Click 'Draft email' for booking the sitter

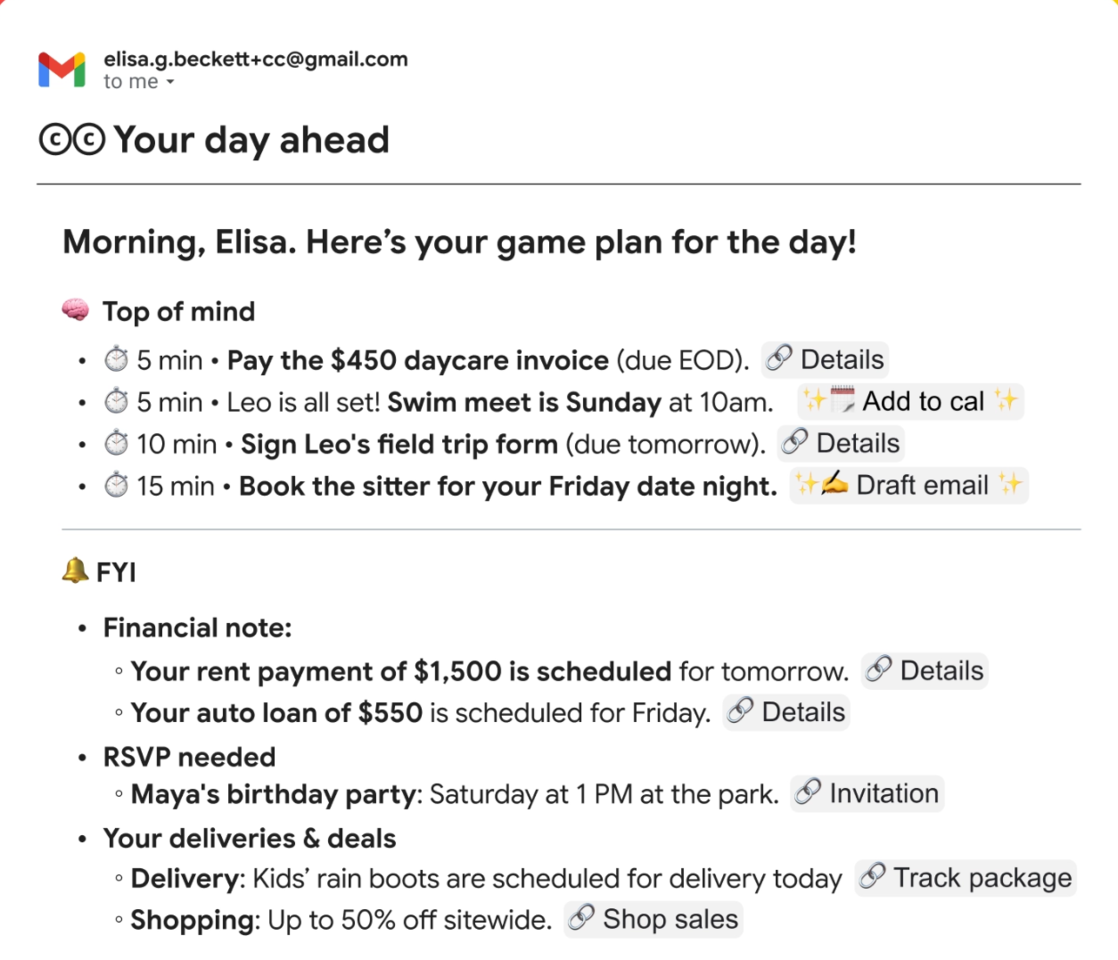click(x=909, y=486)
